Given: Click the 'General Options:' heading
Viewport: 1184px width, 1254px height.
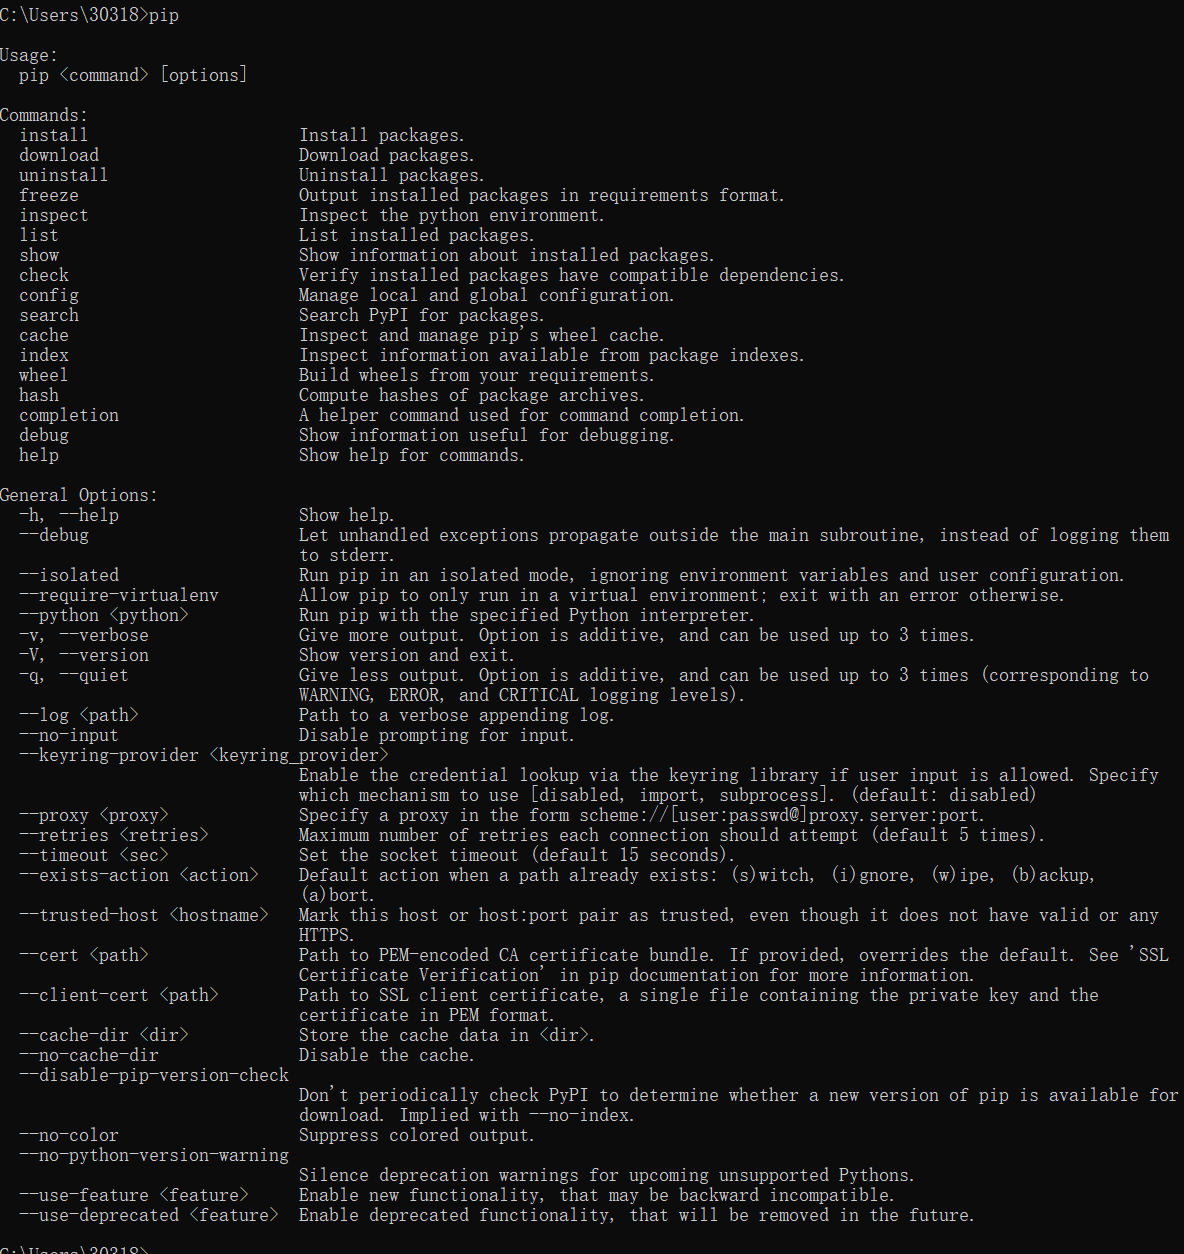Looking at the screenshot, I should click(x=78, y=495).
